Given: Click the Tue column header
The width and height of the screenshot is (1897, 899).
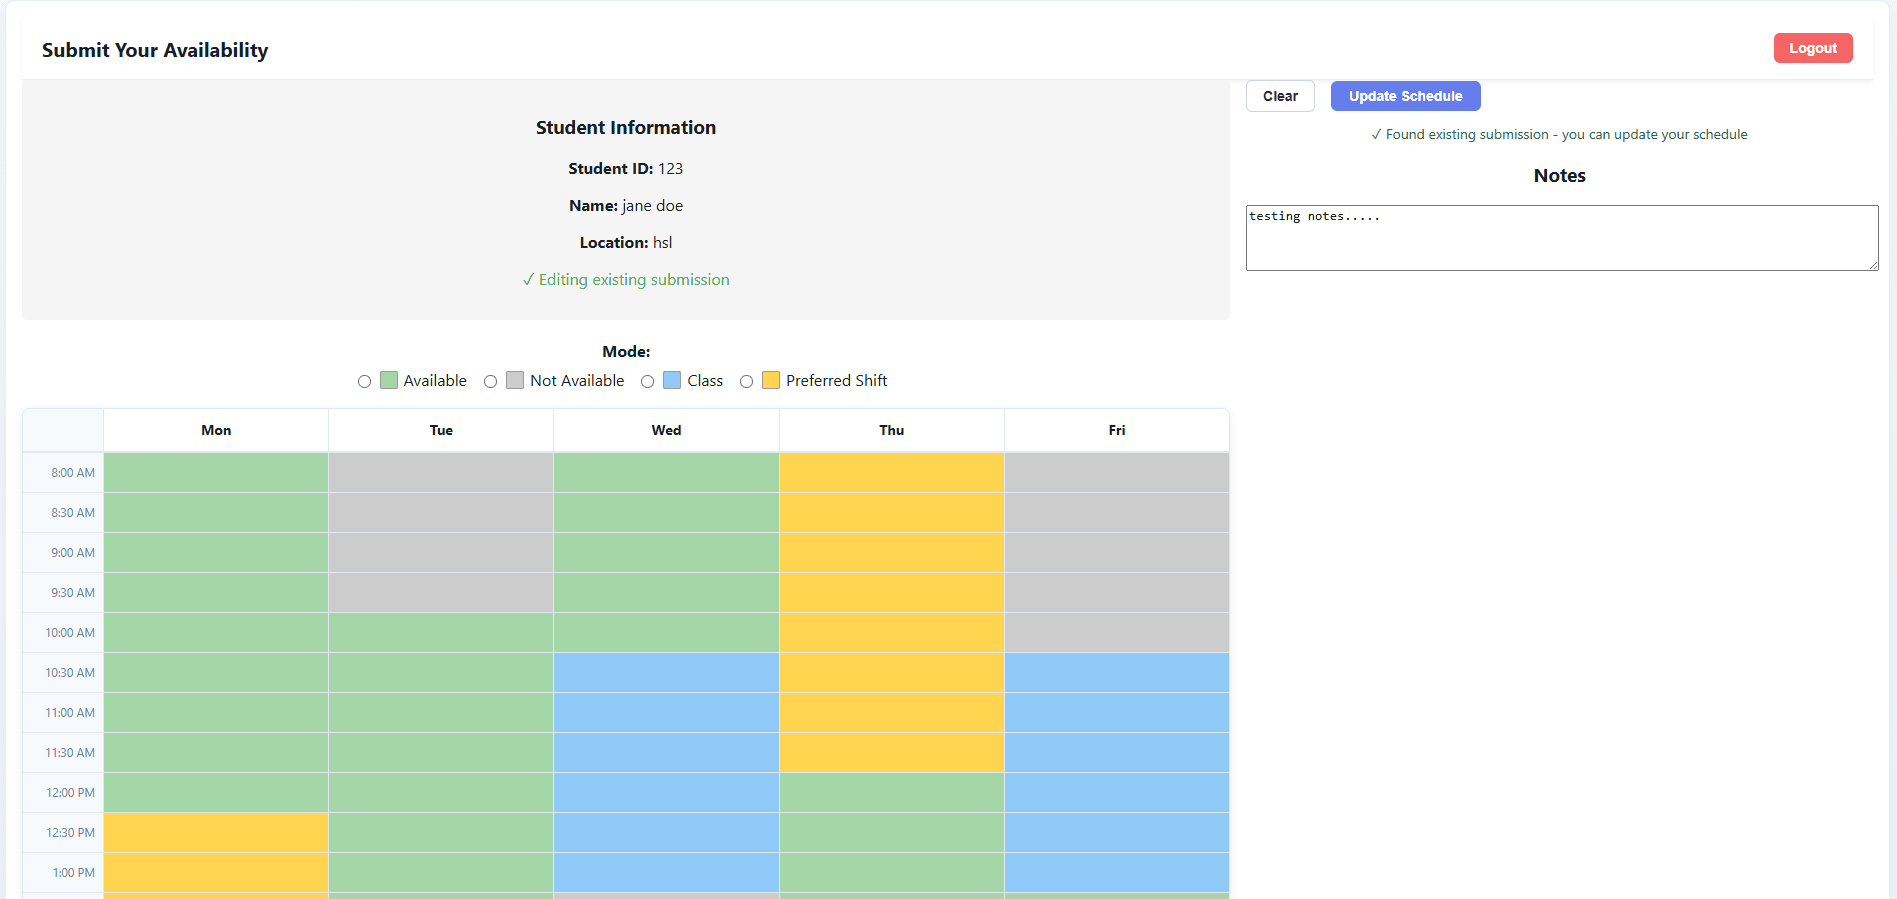Looking at the screenshot, I should 441,430.
